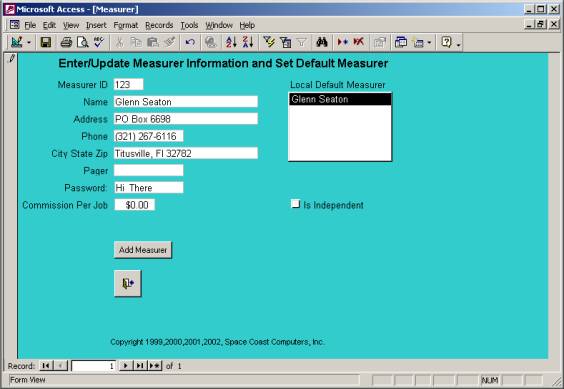This screenshot has height=389, width=564.
Task: Click the record number box
Action: click(93, 366)
